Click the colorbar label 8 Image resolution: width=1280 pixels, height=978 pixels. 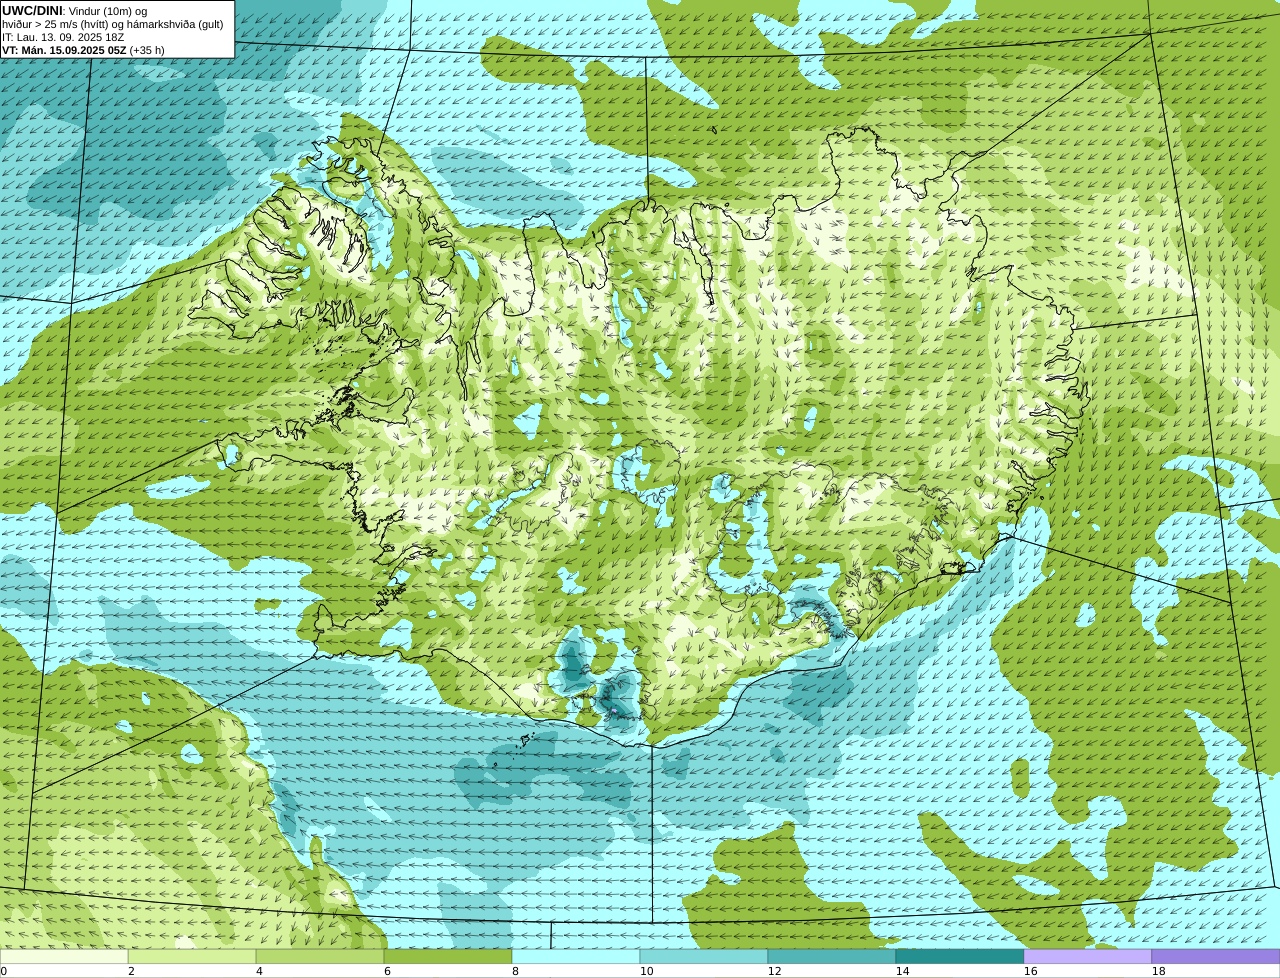click(x=515, y=971)
